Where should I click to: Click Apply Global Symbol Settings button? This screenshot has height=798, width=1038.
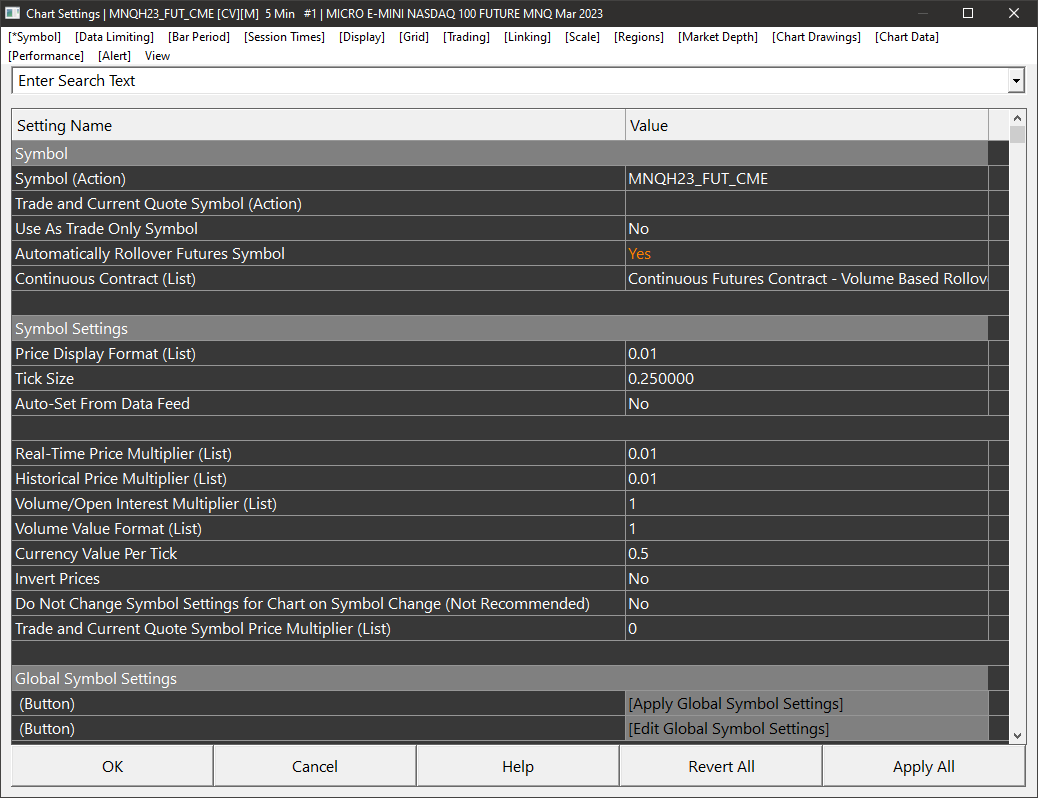click(x=735, y=704)
